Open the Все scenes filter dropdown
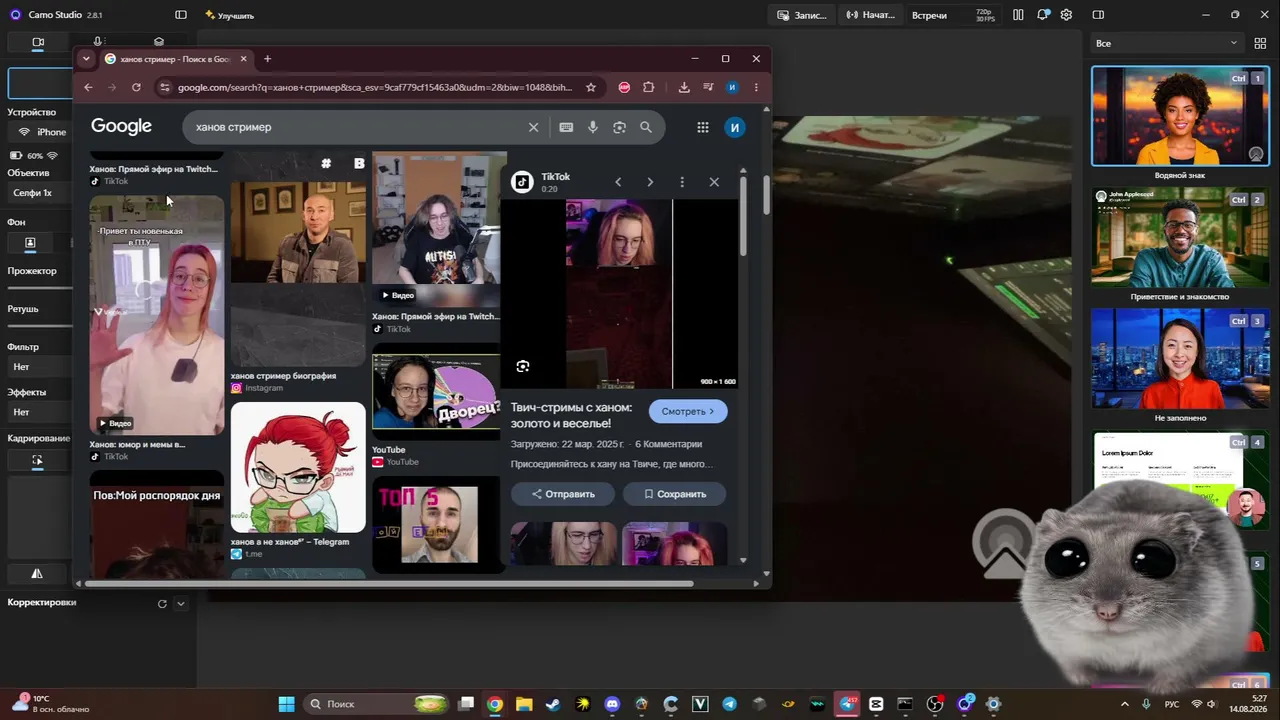 [x=1166, y=43]
